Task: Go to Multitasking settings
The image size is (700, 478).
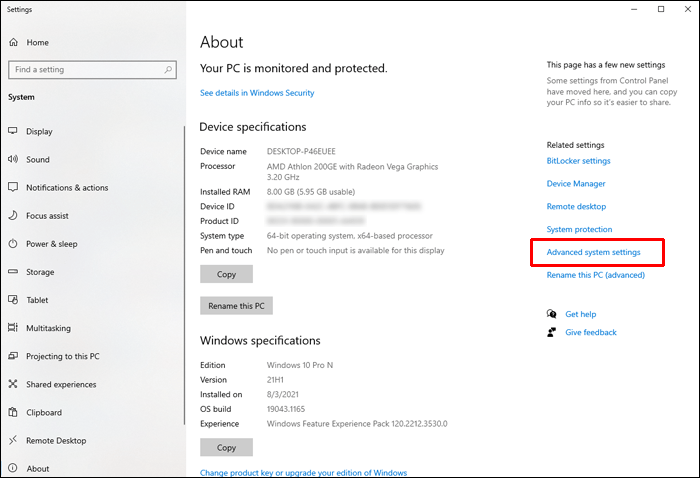Action: tap(50, 328)
